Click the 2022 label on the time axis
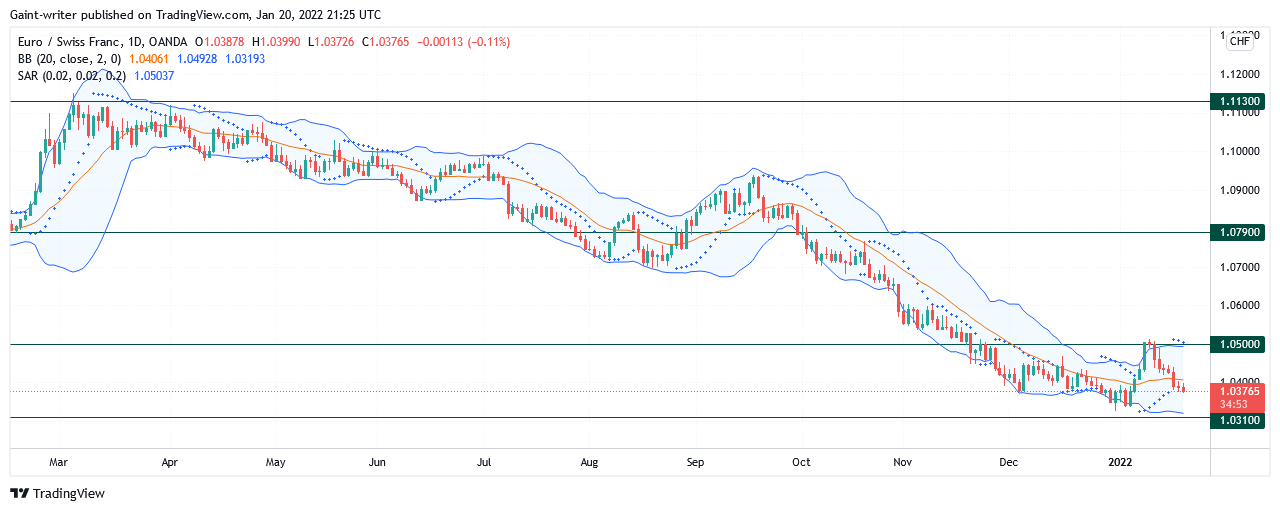The height and width of the screenshot is (511, 1280). point(1121,463)
